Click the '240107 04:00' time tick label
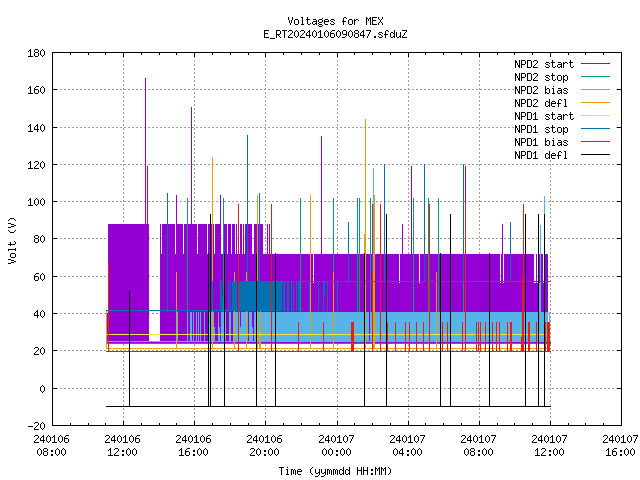The image size is (640, 480). (407, 446)
